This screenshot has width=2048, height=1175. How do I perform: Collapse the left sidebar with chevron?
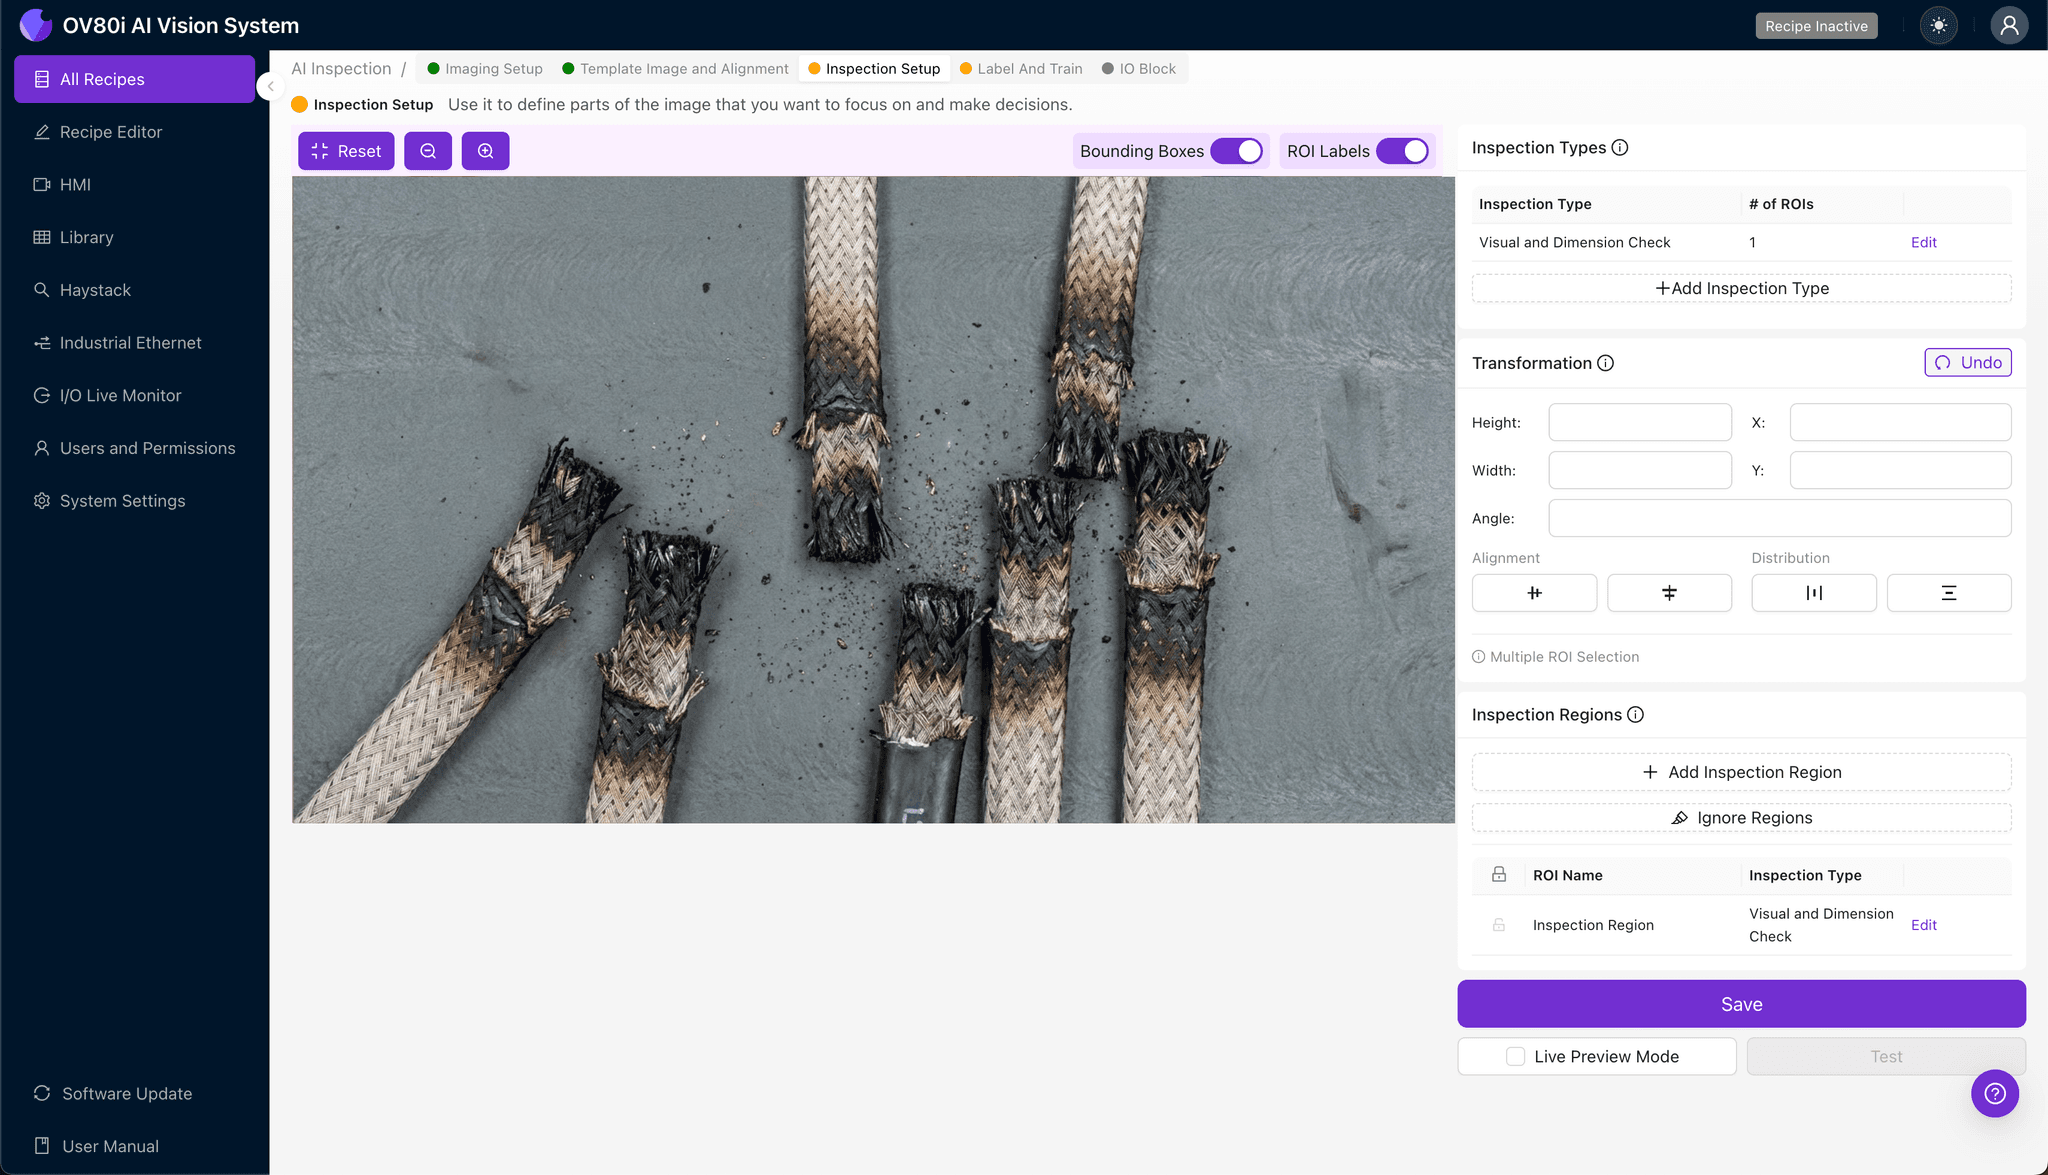coord(270,87)
